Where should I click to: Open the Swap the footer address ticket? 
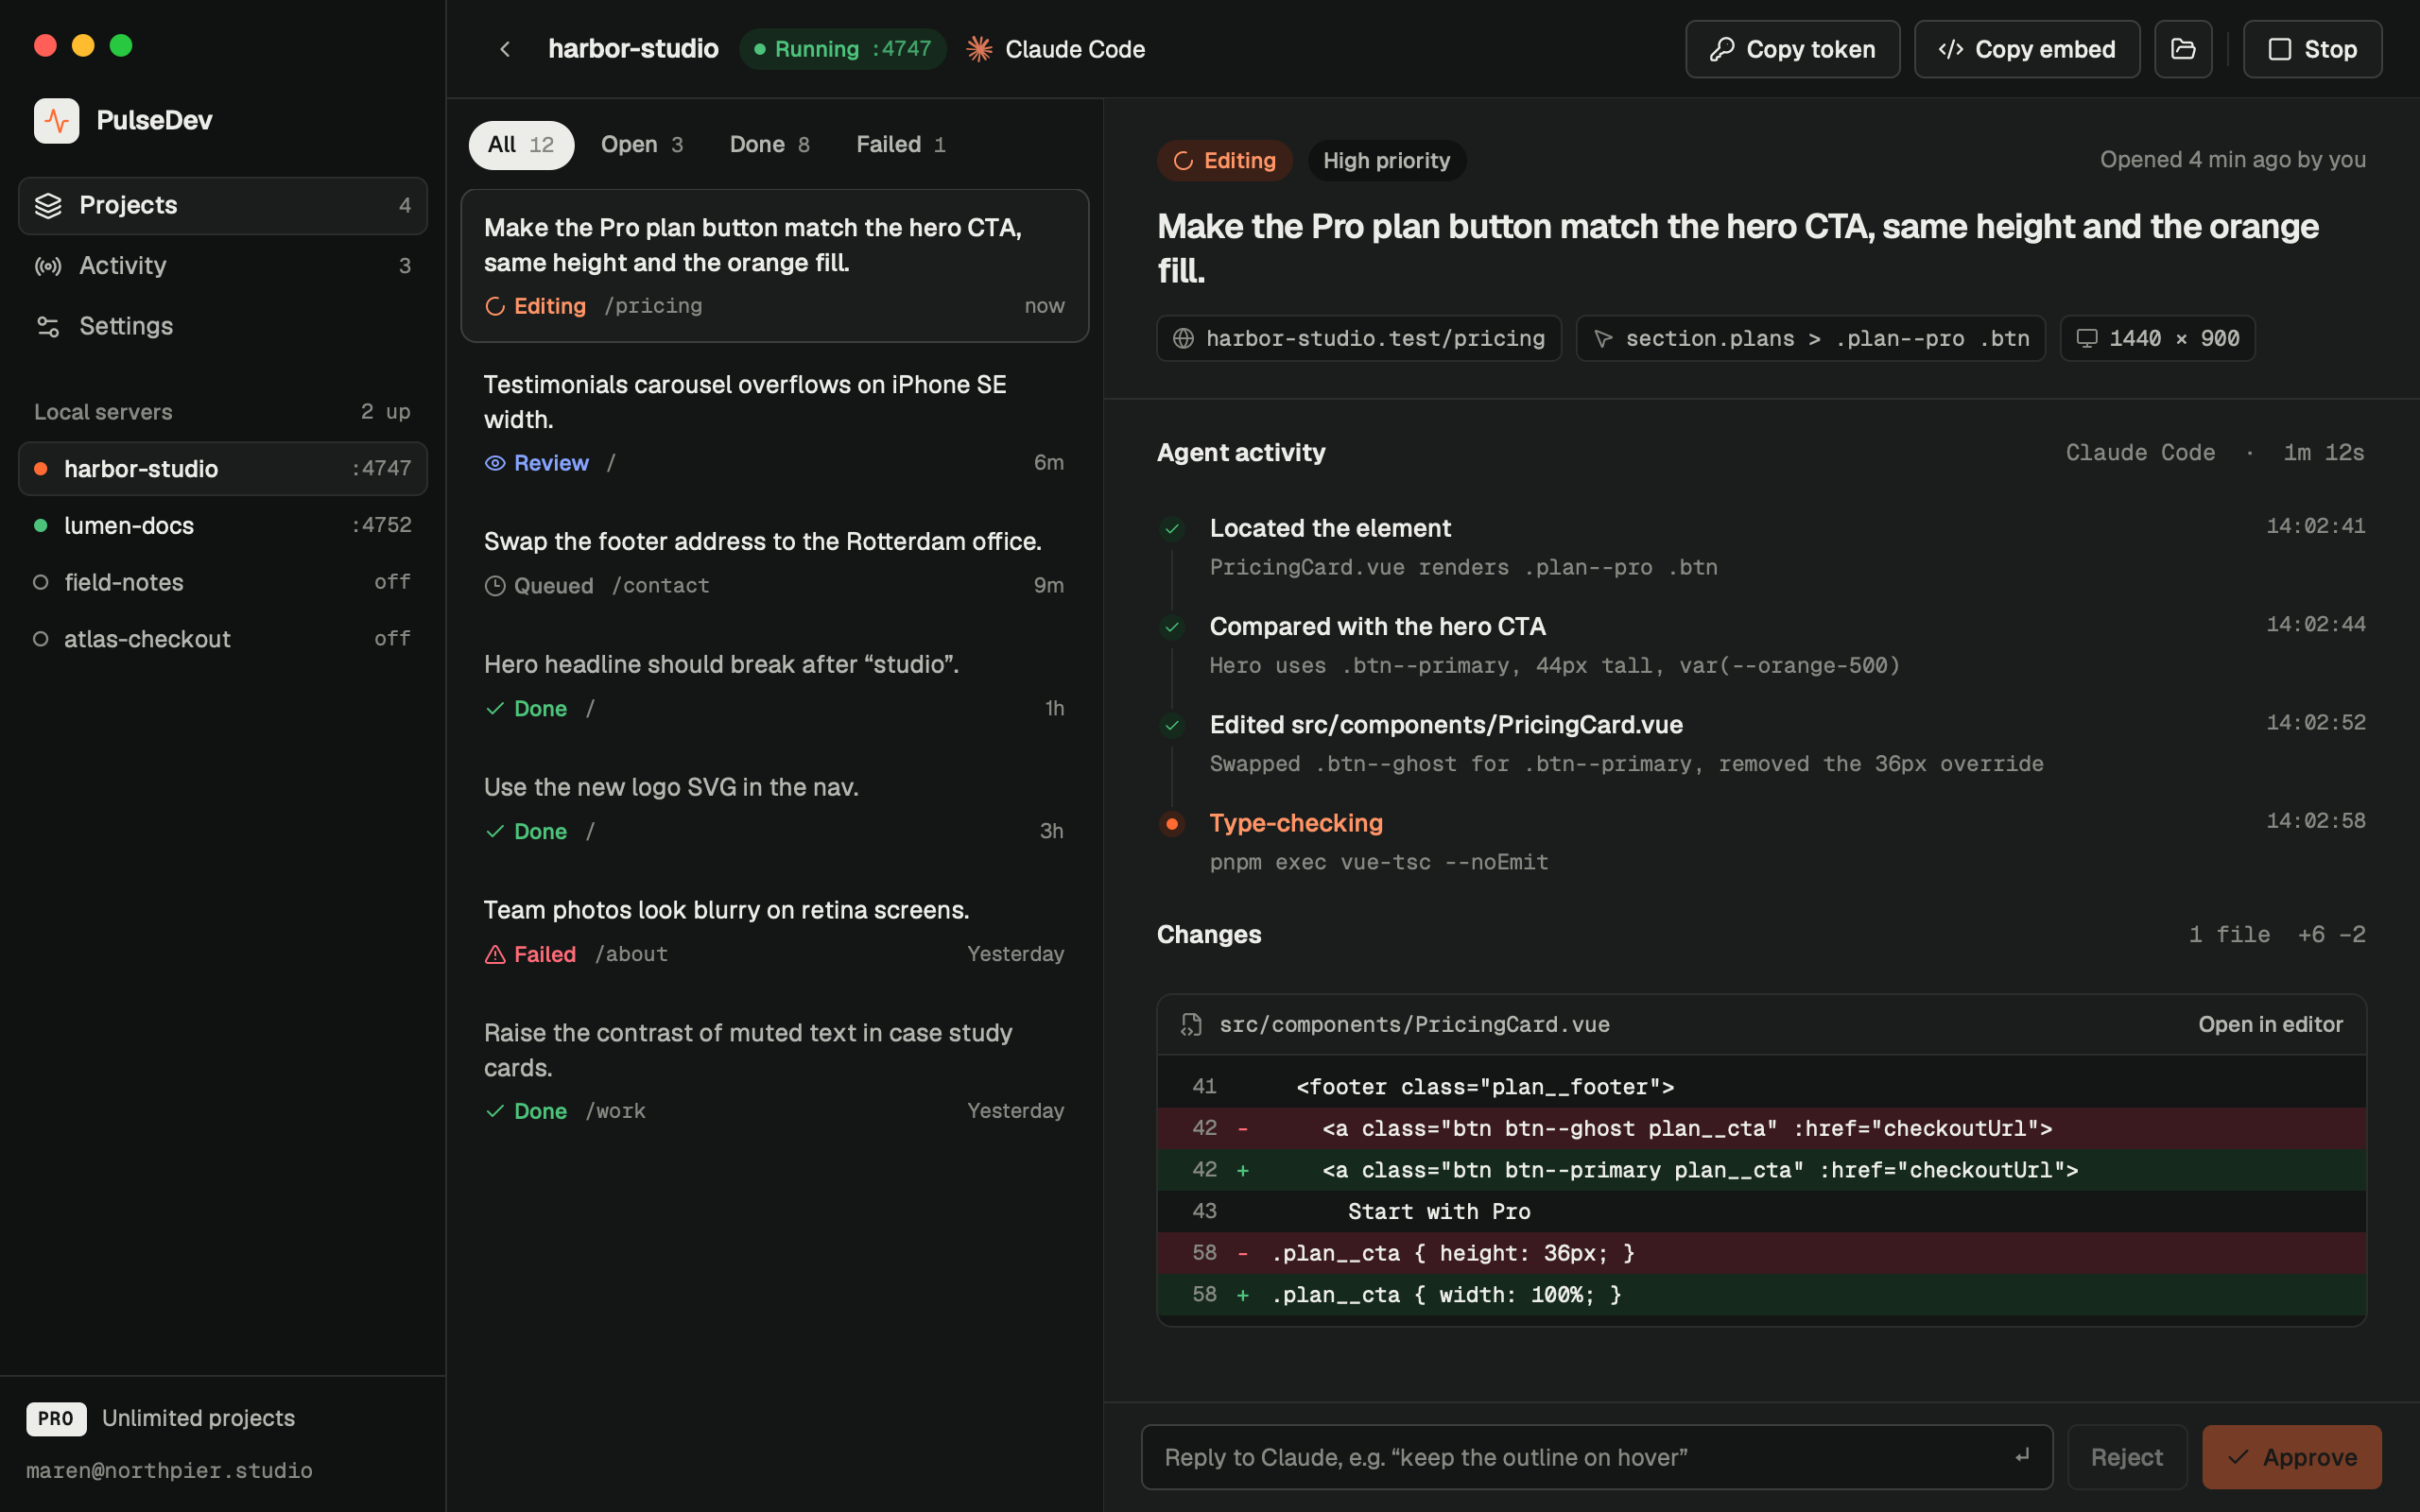pyautogui.click(x=774, y=563)
